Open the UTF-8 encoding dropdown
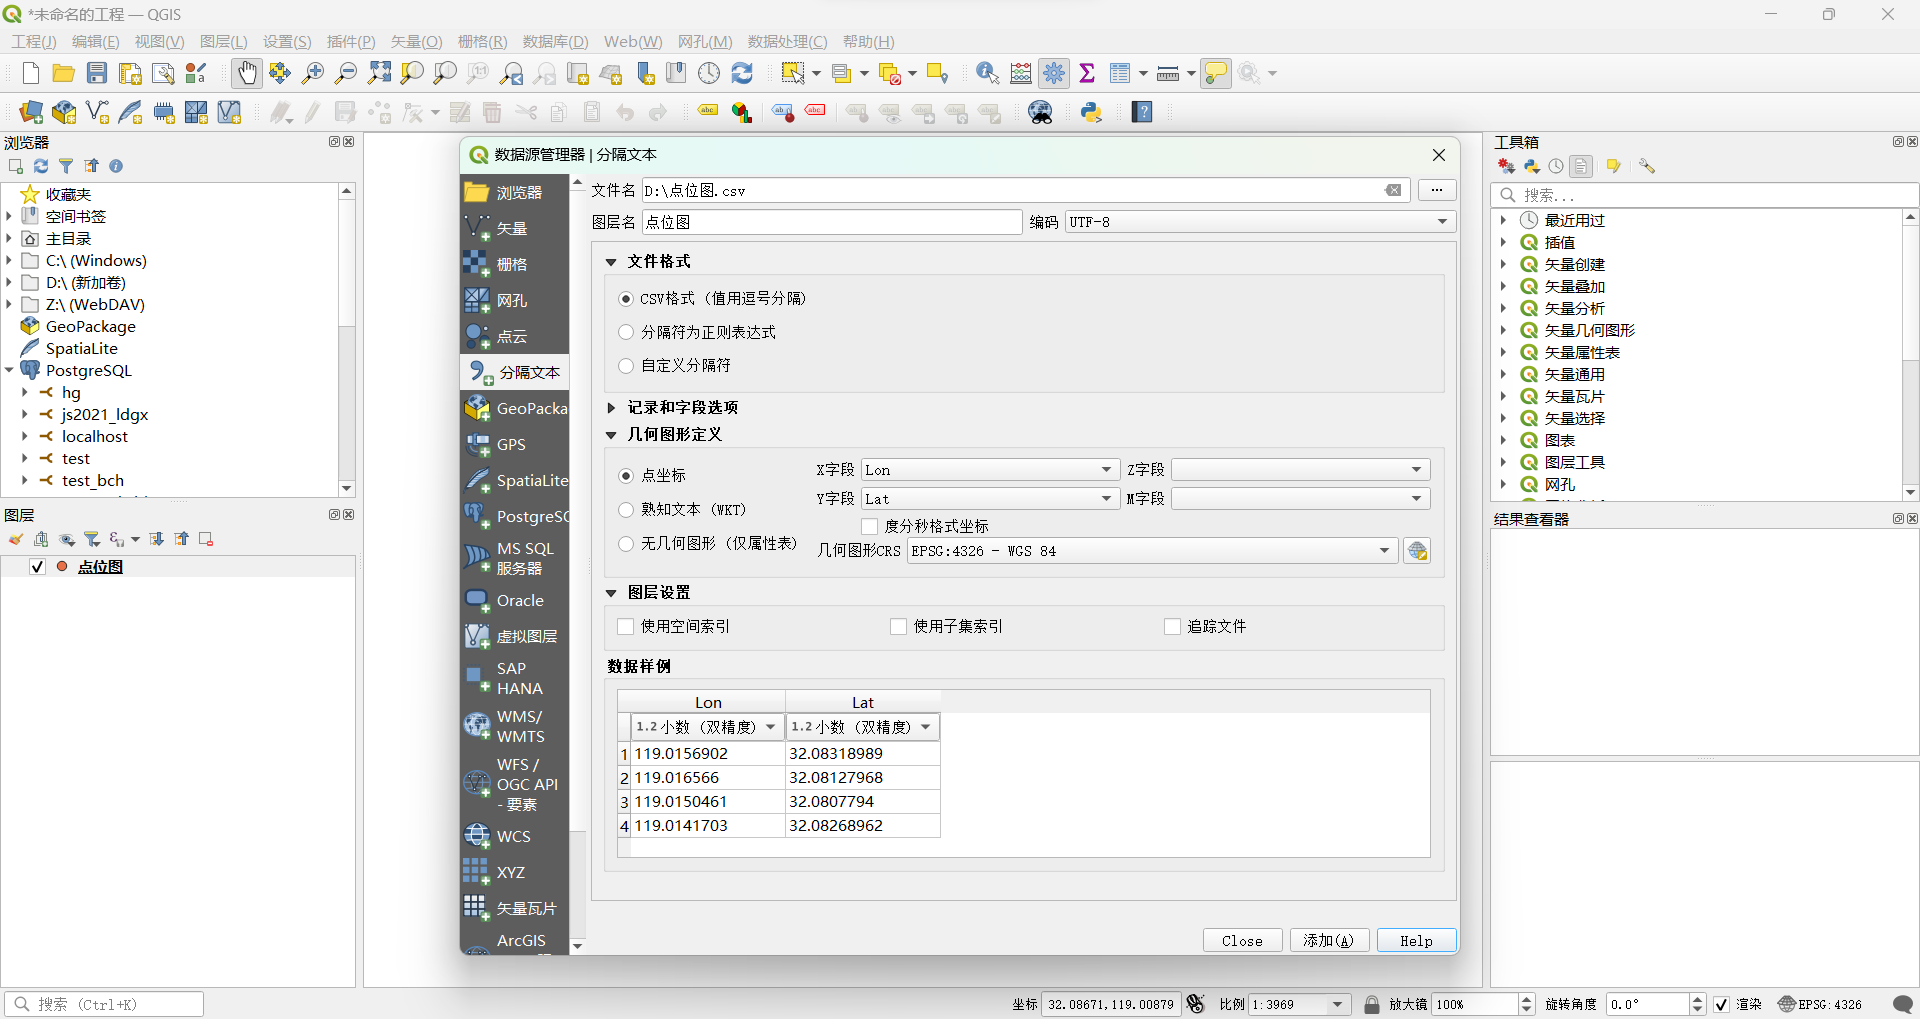The width and height of the screenshot is (1920, 1019). pos(1260,222)
